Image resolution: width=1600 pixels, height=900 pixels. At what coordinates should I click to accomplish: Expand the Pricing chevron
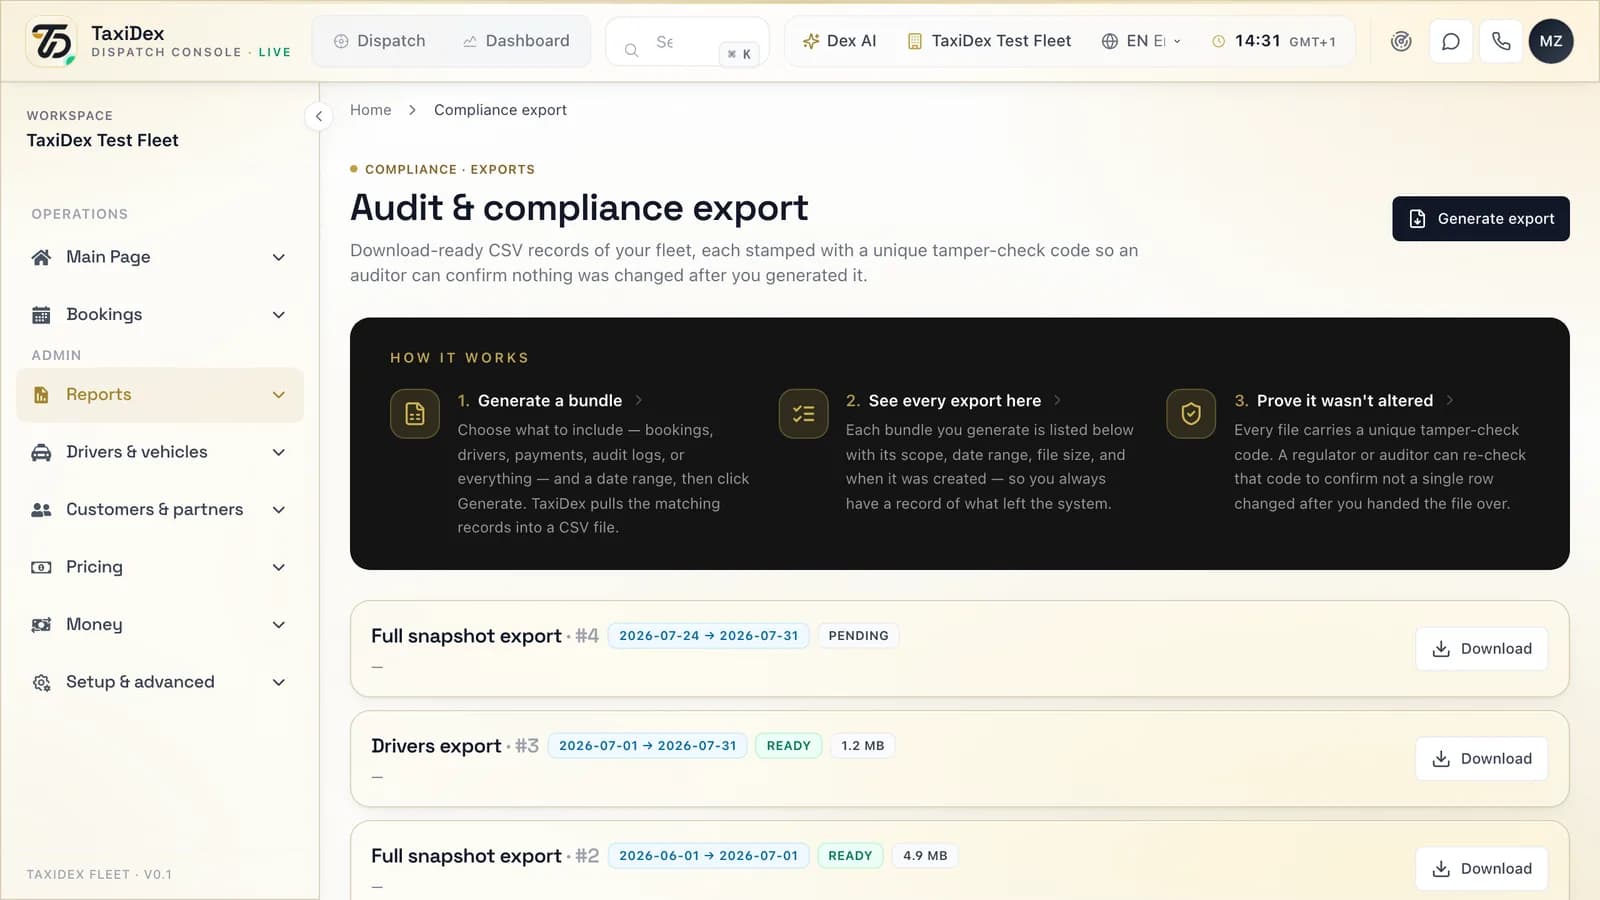279,567
